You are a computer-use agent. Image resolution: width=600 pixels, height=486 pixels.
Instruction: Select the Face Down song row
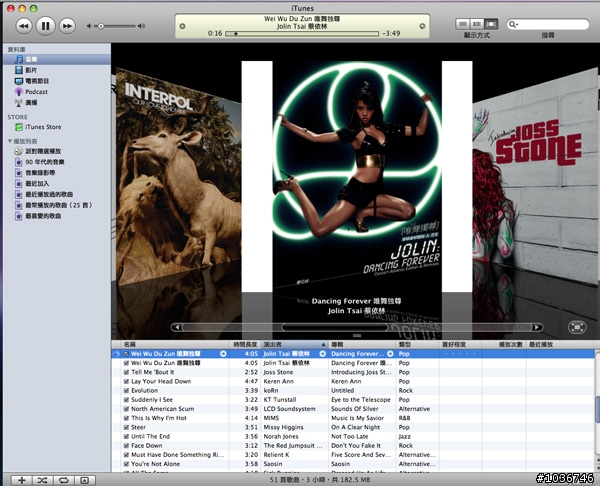coord(352,446)
